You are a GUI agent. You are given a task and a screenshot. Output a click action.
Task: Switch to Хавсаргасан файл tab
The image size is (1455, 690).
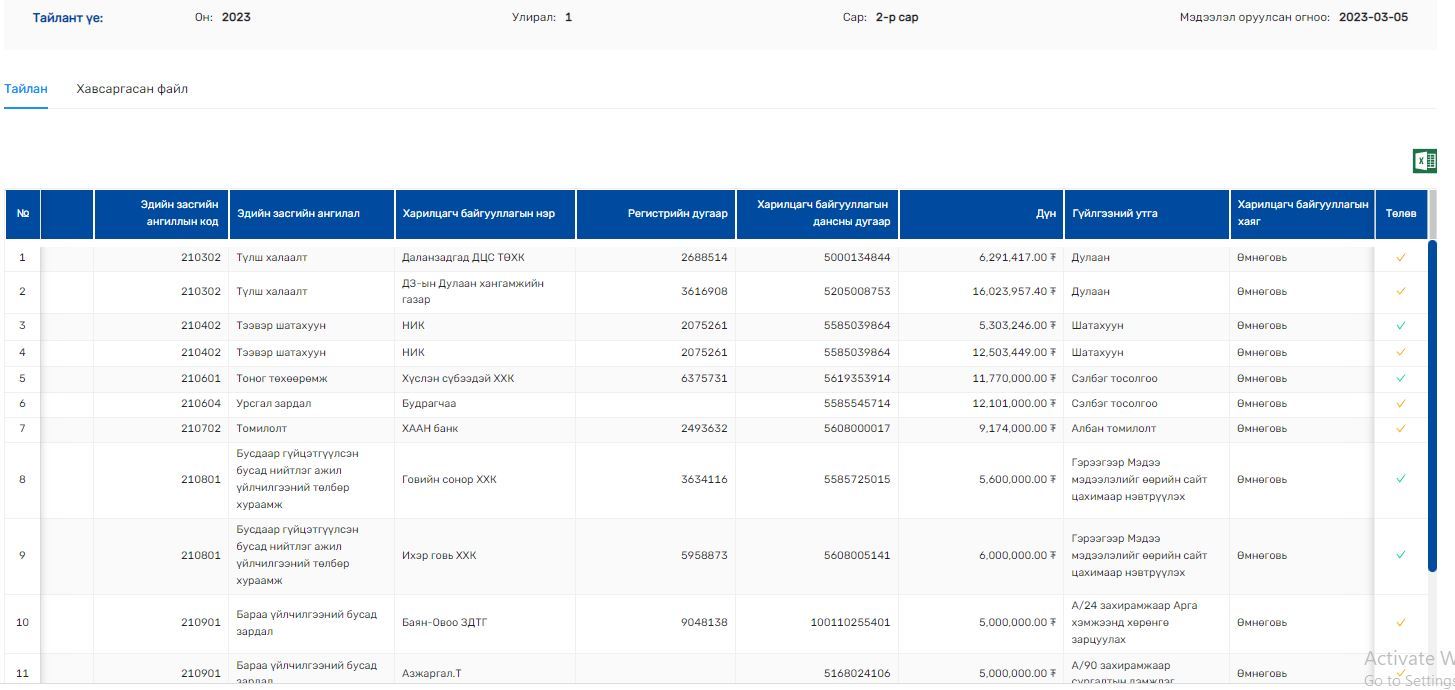(132, 89)
